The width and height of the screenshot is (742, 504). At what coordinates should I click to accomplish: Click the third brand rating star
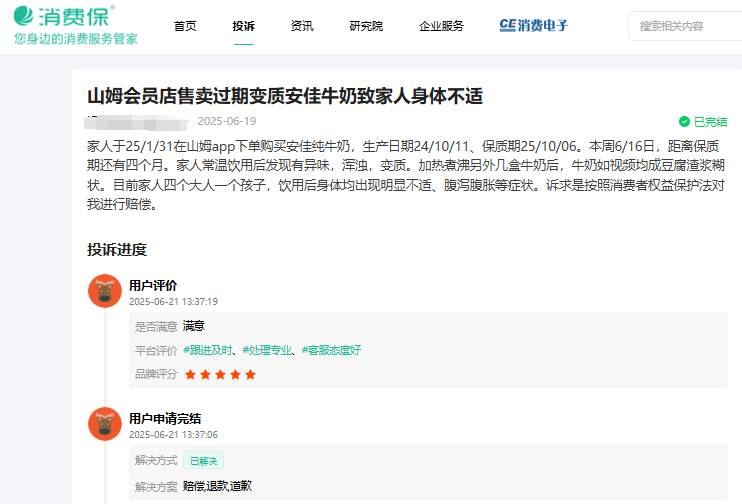[x=221, y=375]
